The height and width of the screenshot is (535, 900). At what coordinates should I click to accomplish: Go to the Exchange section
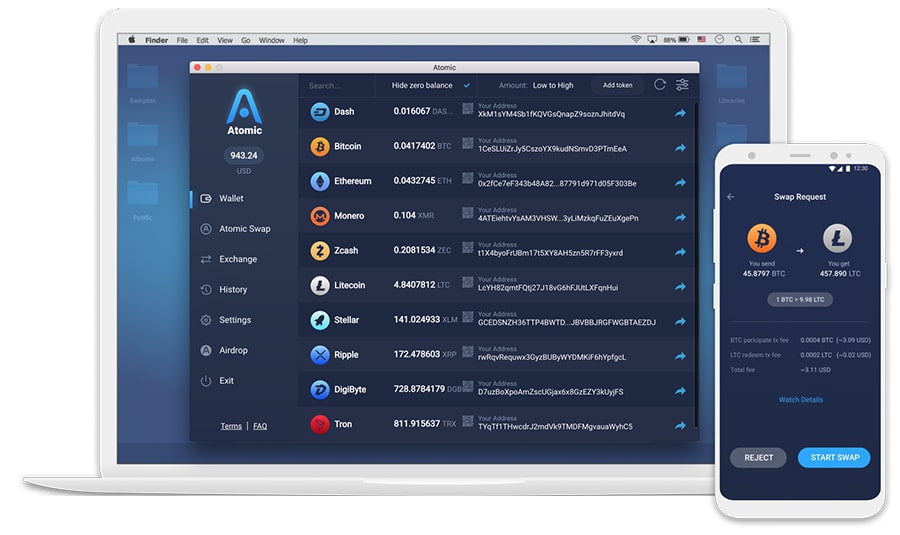coord(238,259)
